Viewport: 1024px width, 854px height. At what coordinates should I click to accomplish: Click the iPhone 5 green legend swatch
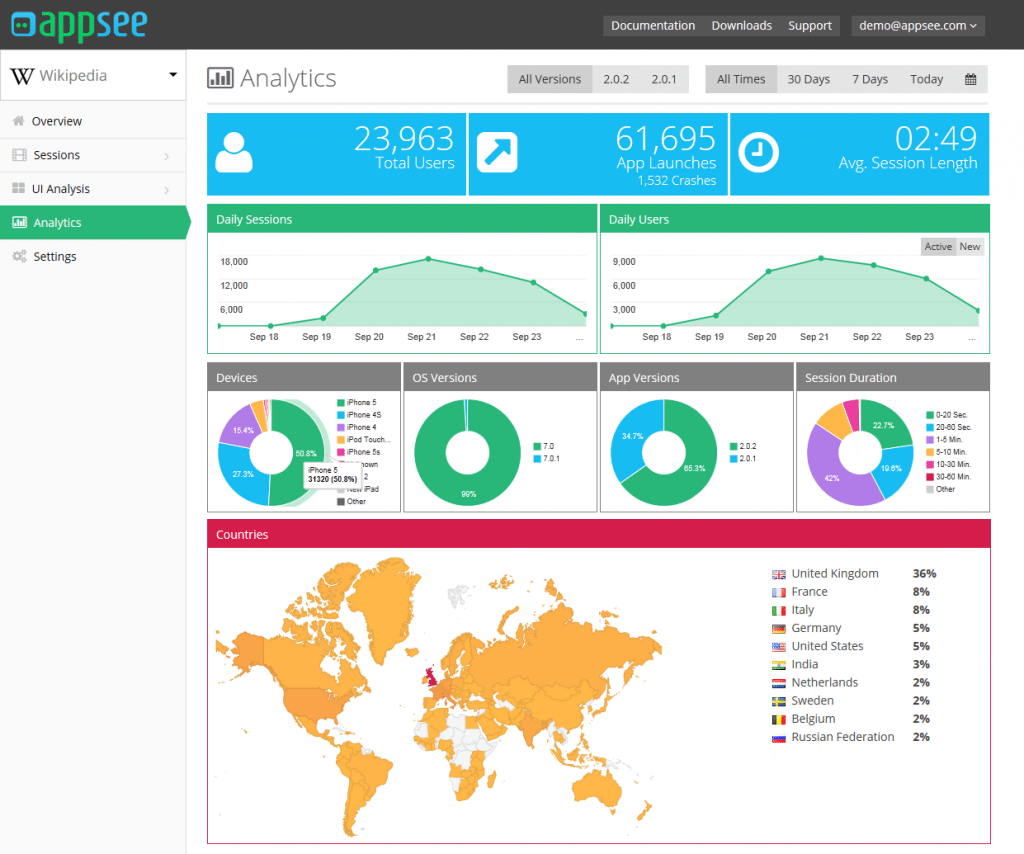coord(341,402)
